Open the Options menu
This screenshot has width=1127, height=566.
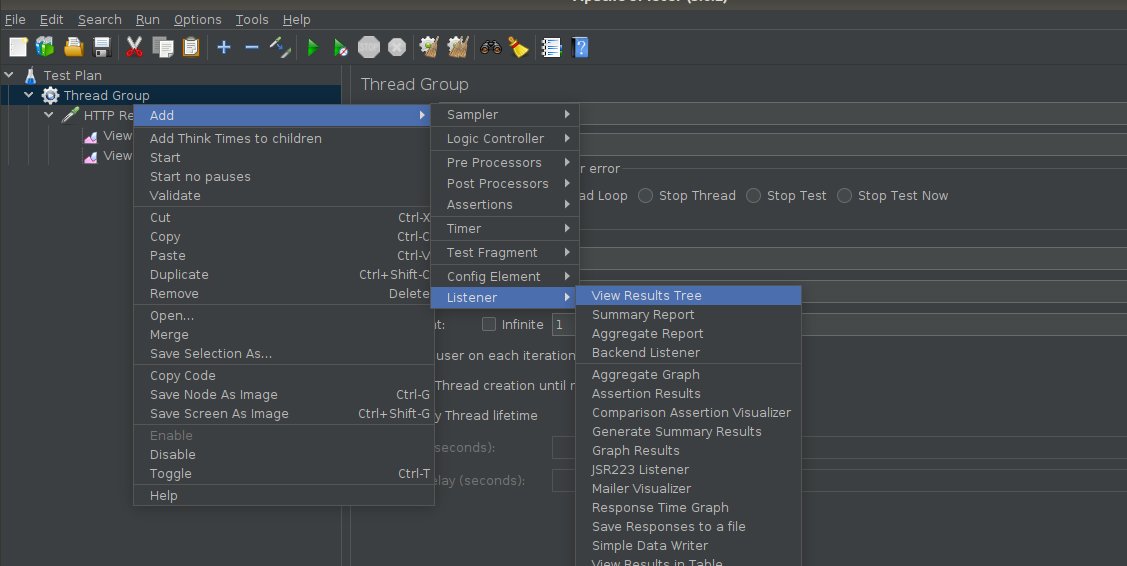coord(197,19)
